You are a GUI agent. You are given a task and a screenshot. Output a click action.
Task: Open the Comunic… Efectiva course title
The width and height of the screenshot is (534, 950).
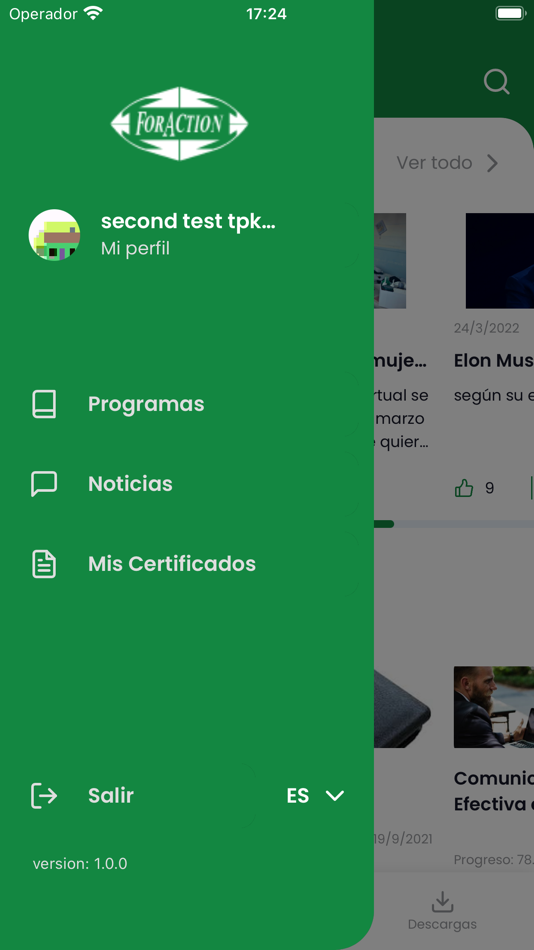click(493, 791)
